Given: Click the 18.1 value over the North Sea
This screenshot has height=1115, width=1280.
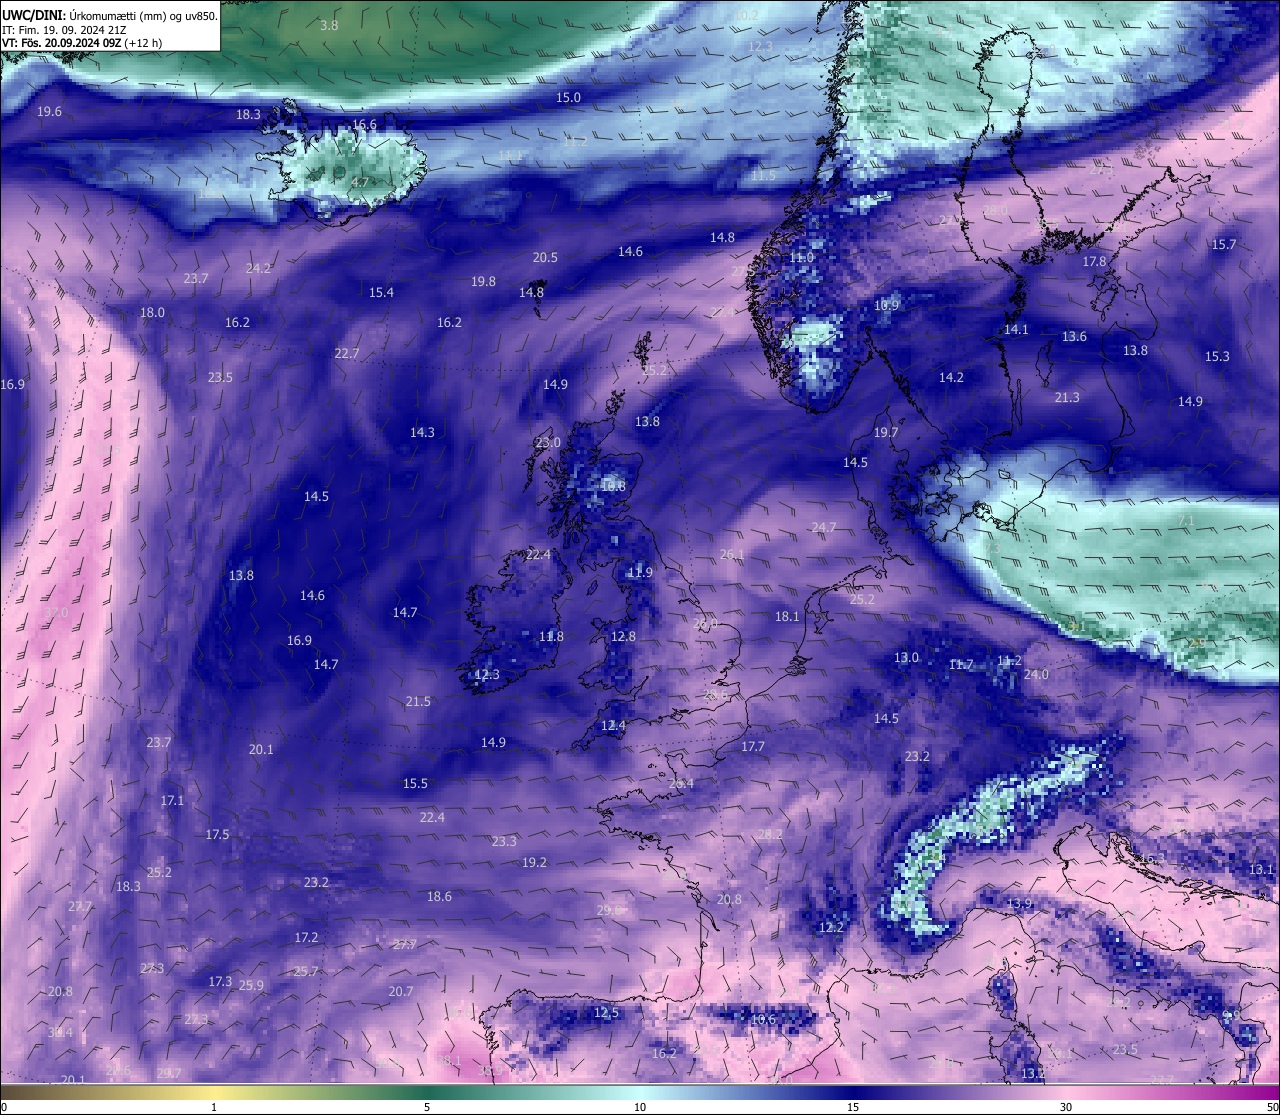Looking at the screenshot, I should tap(787, 616).
